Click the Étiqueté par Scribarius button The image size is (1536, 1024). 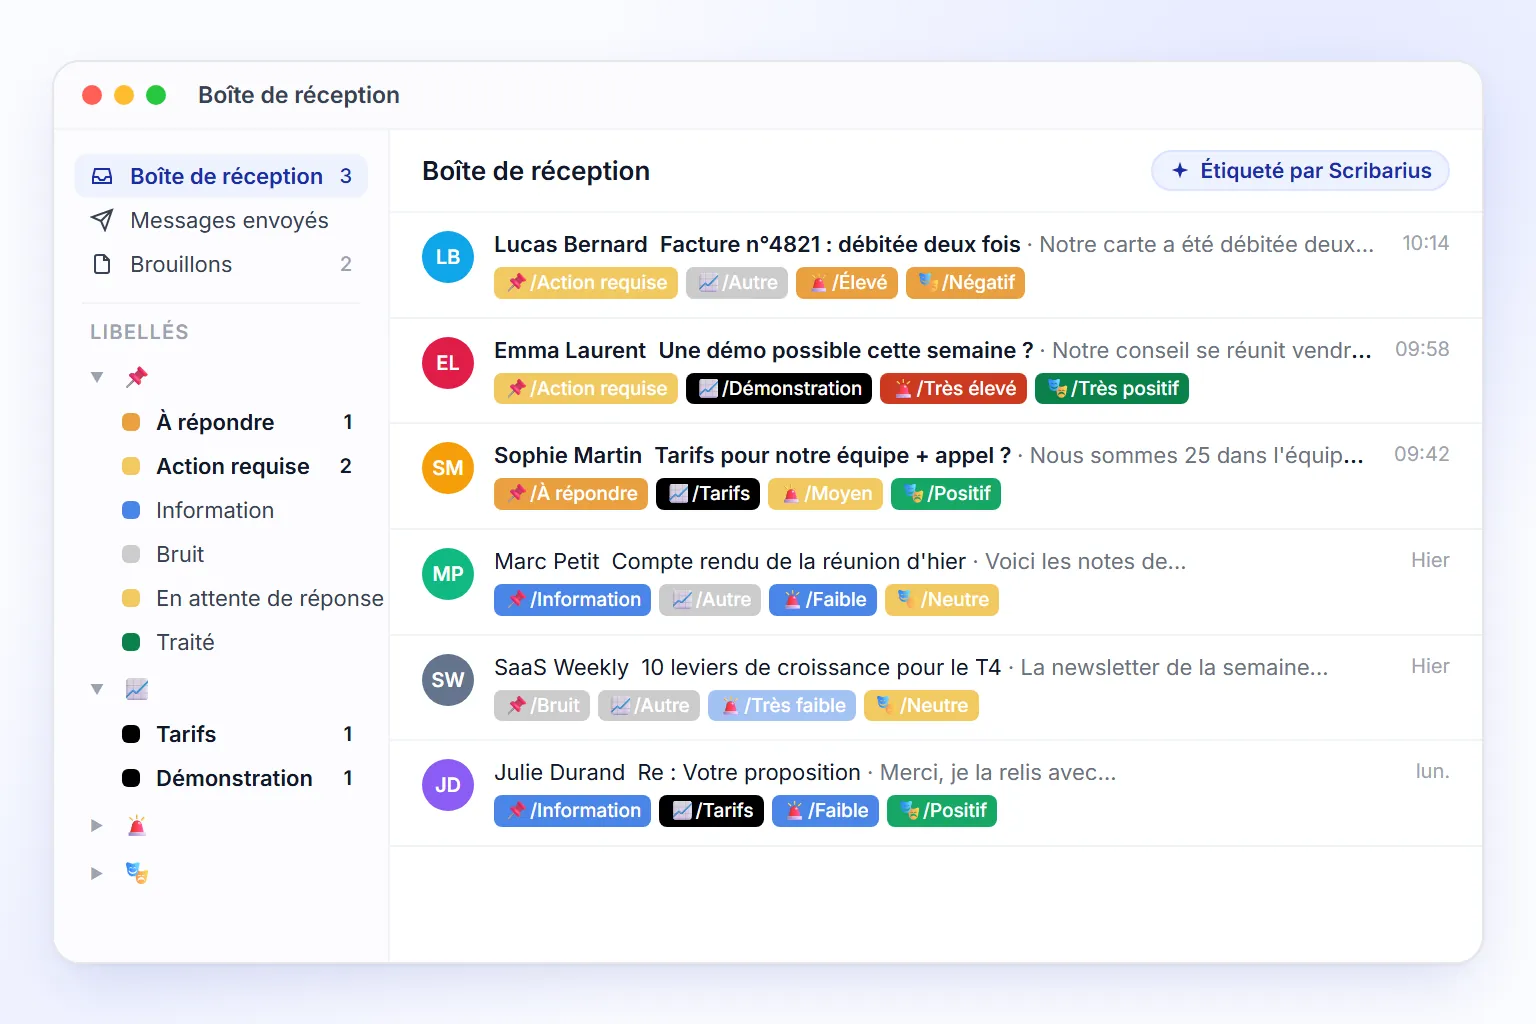point(1300,171)
